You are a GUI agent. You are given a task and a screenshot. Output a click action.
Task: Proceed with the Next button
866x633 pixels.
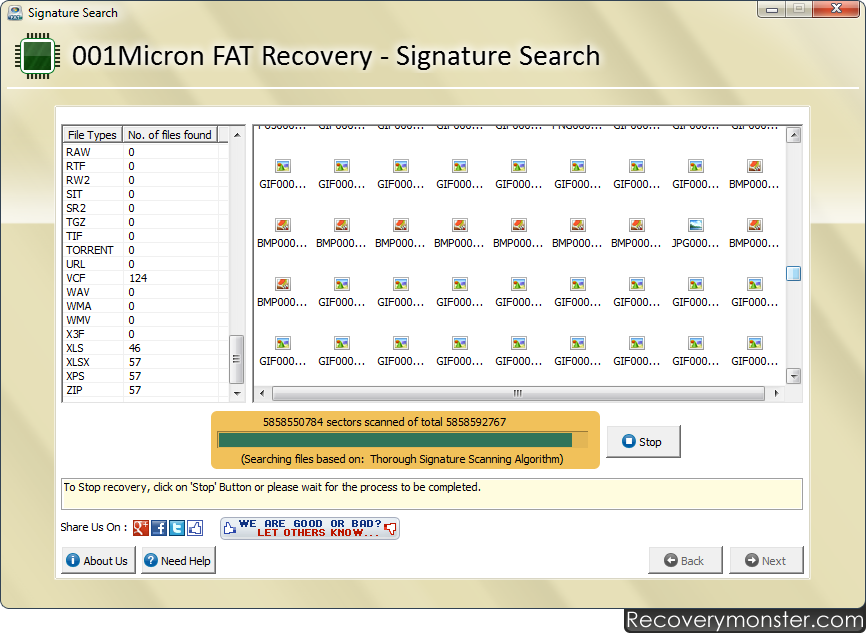pyautogui.click(x=767, y=561)
